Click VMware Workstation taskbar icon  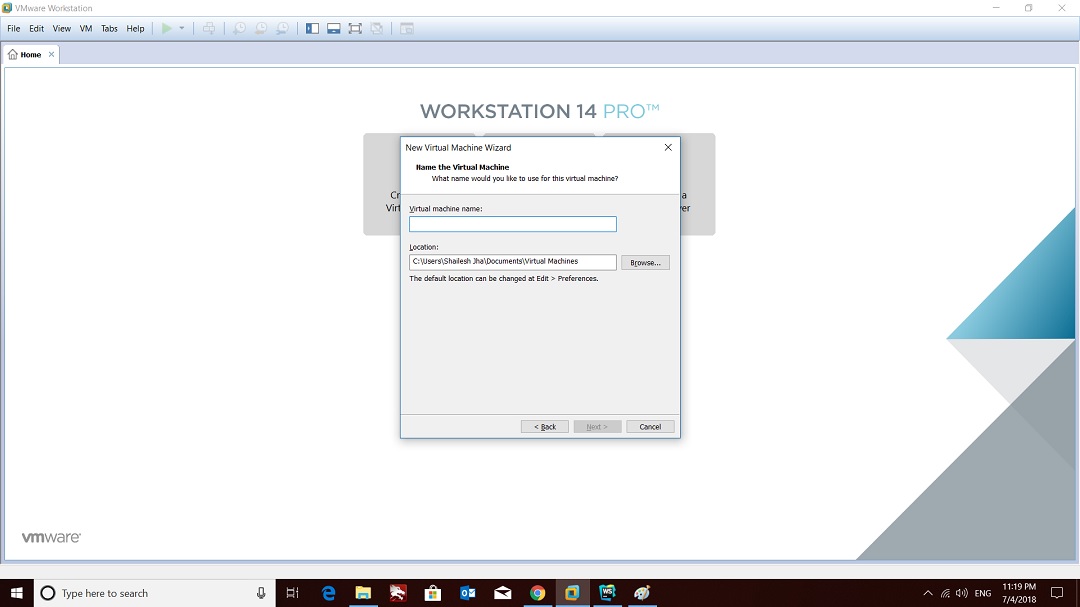click(572, 593)
